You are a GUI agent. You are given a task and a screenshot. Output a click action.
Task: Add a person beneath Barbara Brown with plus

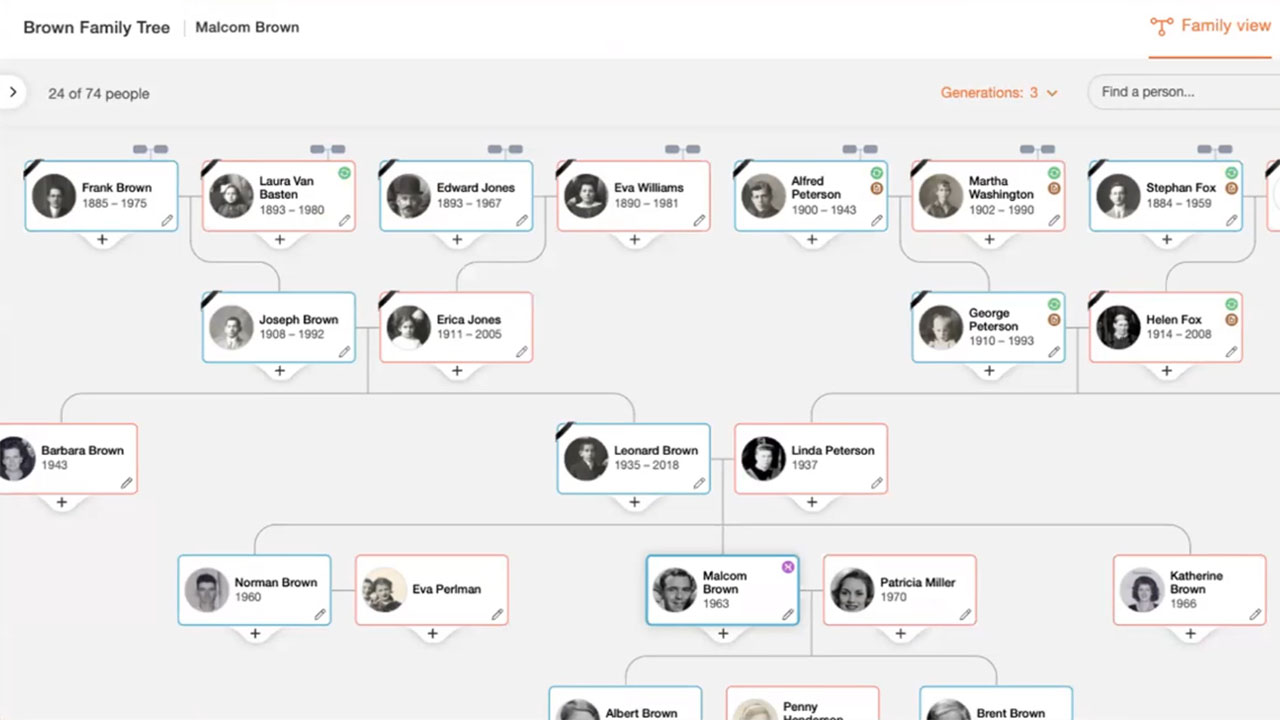61,502
